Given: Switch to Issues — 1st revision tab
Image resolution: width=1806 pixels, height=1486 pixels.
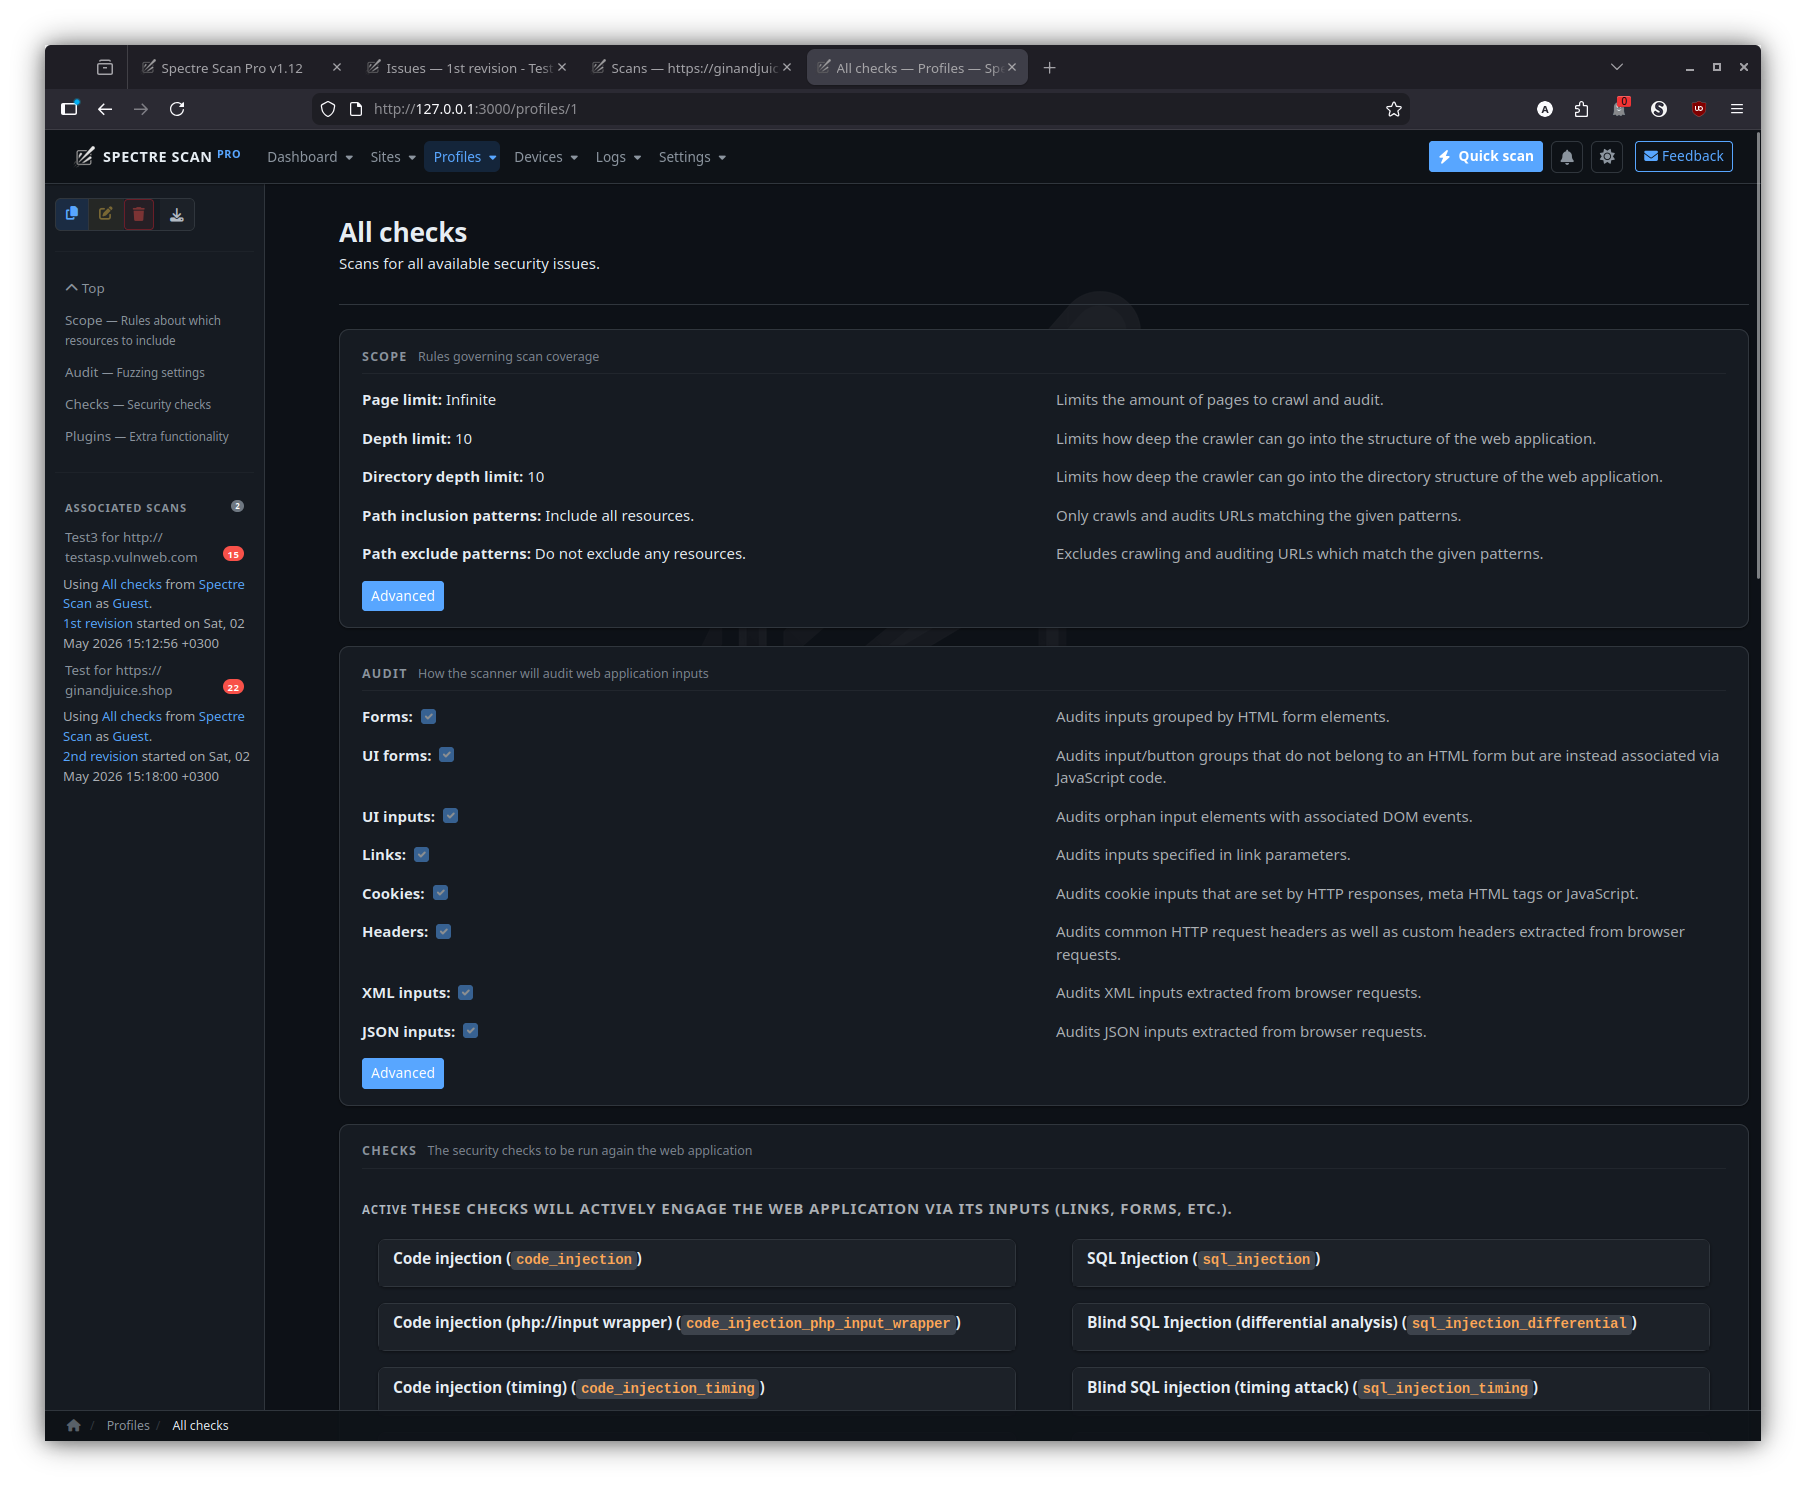Looking at the screenshot, I should click(458, 67).
